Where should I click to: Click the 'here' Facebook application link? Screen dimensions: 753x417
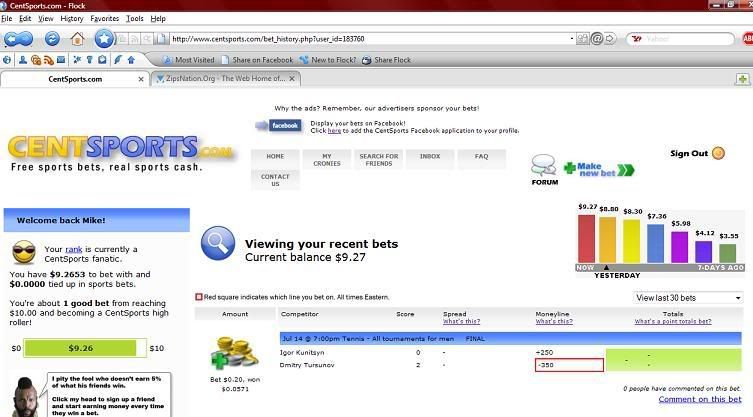[334, 131]
